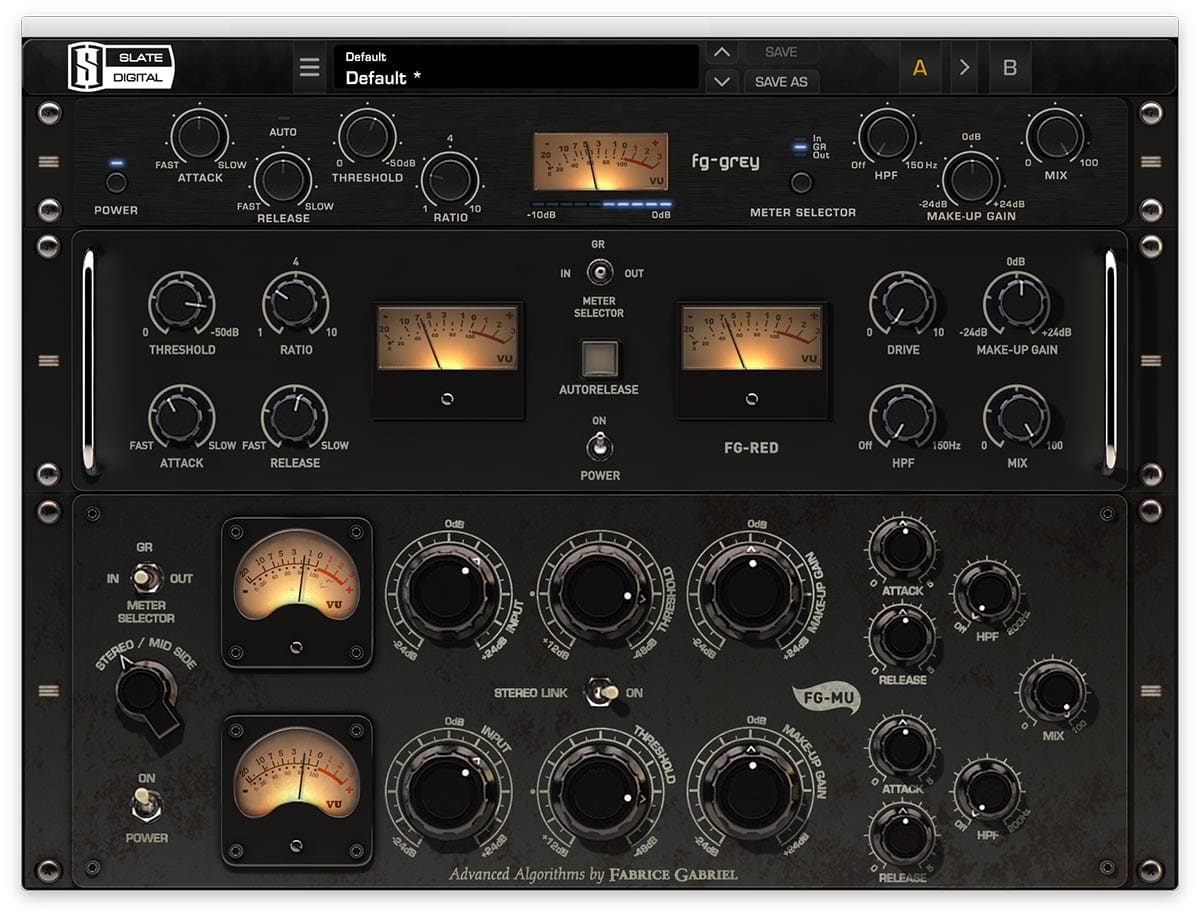This screenshot has height=917, width=1200.
Task: Open the Default preset name display
Action: point(516,67)
